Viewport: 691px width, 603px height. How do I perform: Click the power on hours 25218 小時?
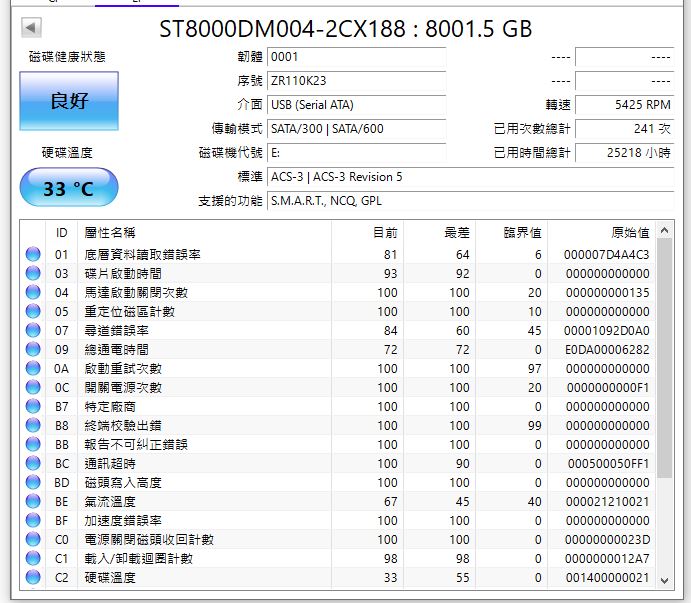[625, 153]
